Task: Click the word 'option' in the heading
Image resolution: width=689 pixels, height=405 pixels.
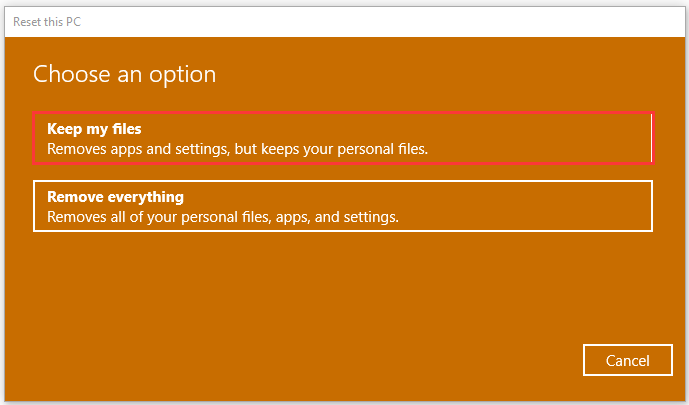Action: click(182, 75)
